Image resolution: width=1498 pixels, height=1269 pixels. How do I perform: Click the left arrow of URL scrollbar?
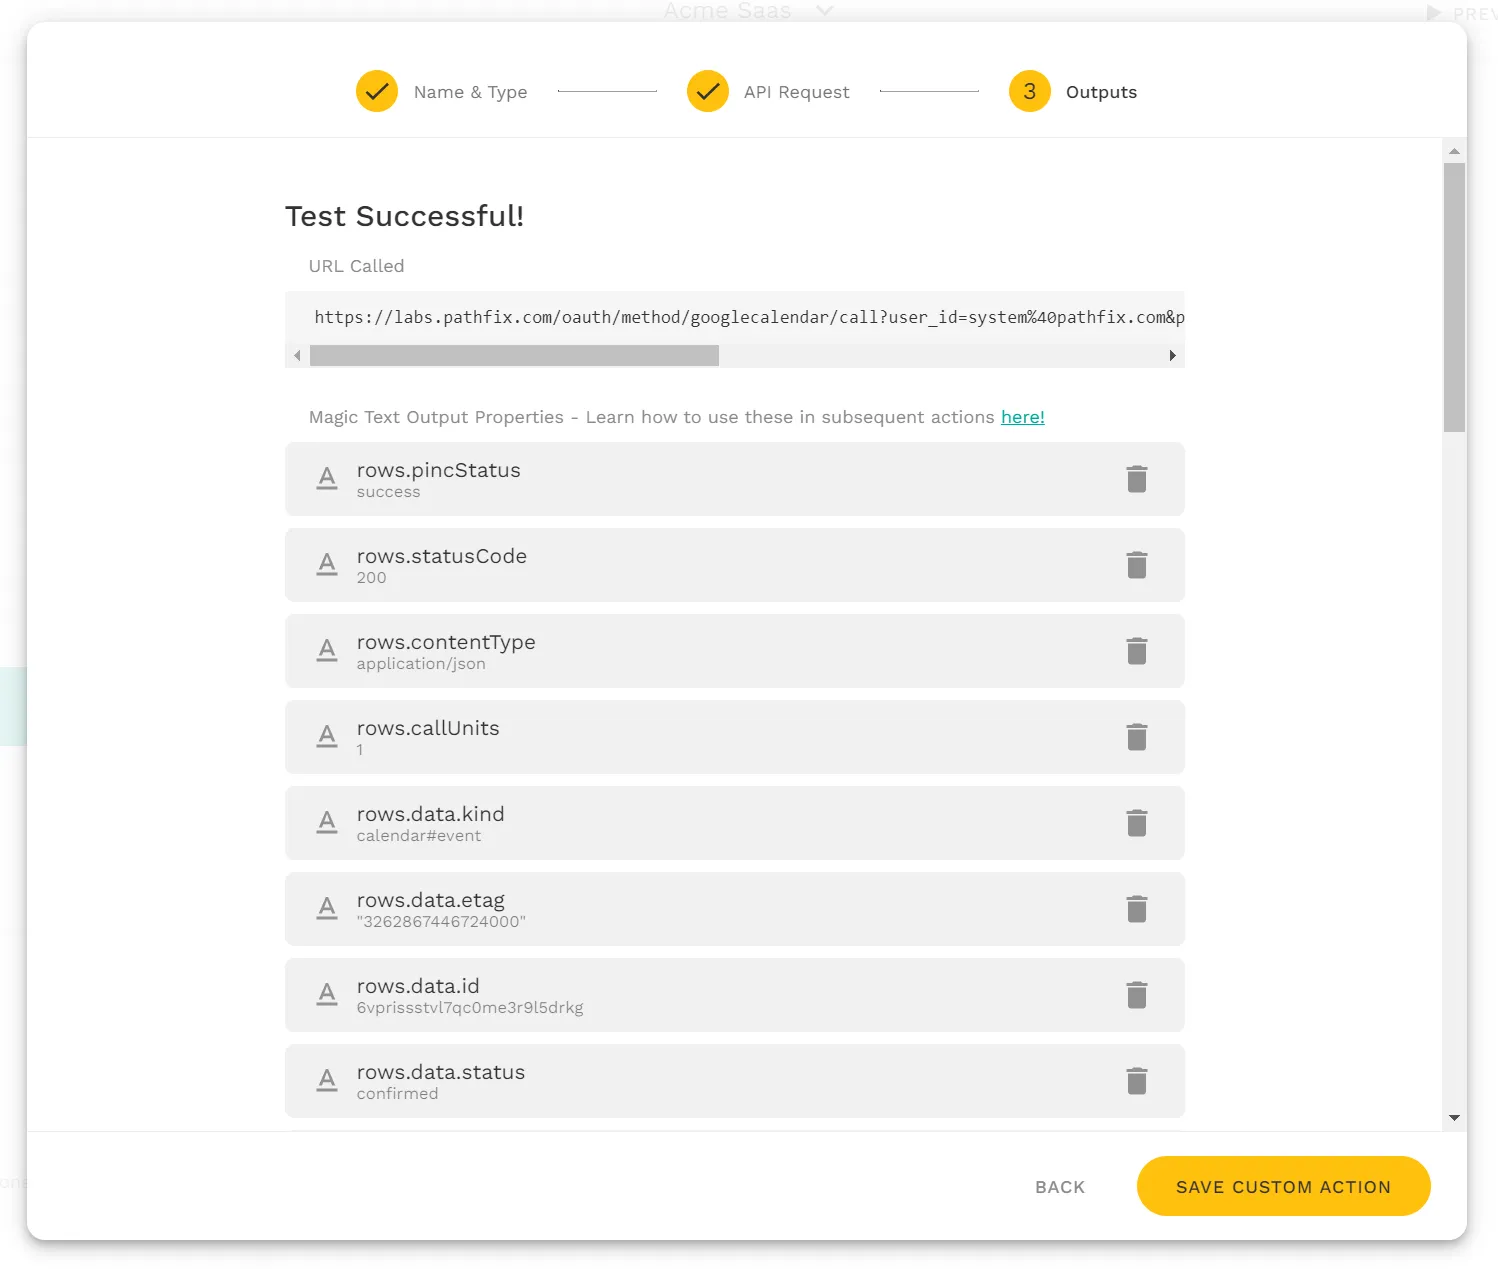[x=297, y=356]
